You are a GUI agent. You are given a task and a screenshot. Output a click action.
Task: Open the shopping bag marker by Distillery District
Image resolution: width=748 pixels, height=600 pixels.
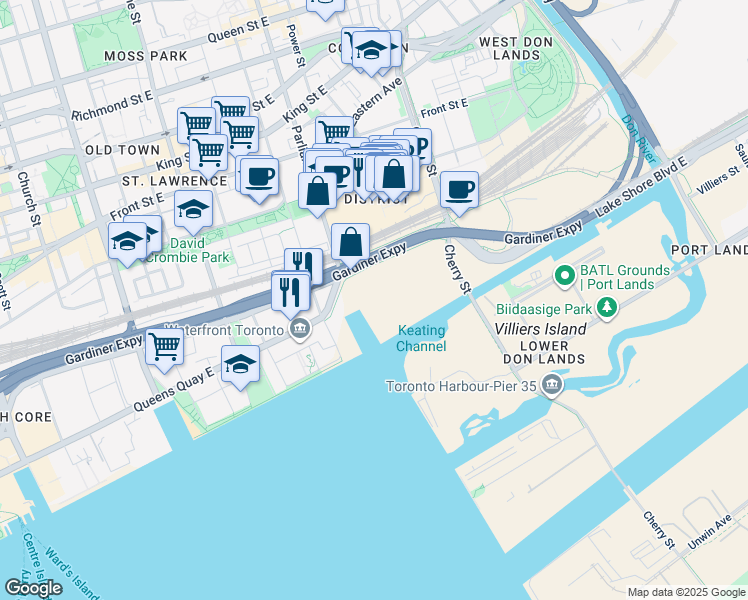[394, 175]
